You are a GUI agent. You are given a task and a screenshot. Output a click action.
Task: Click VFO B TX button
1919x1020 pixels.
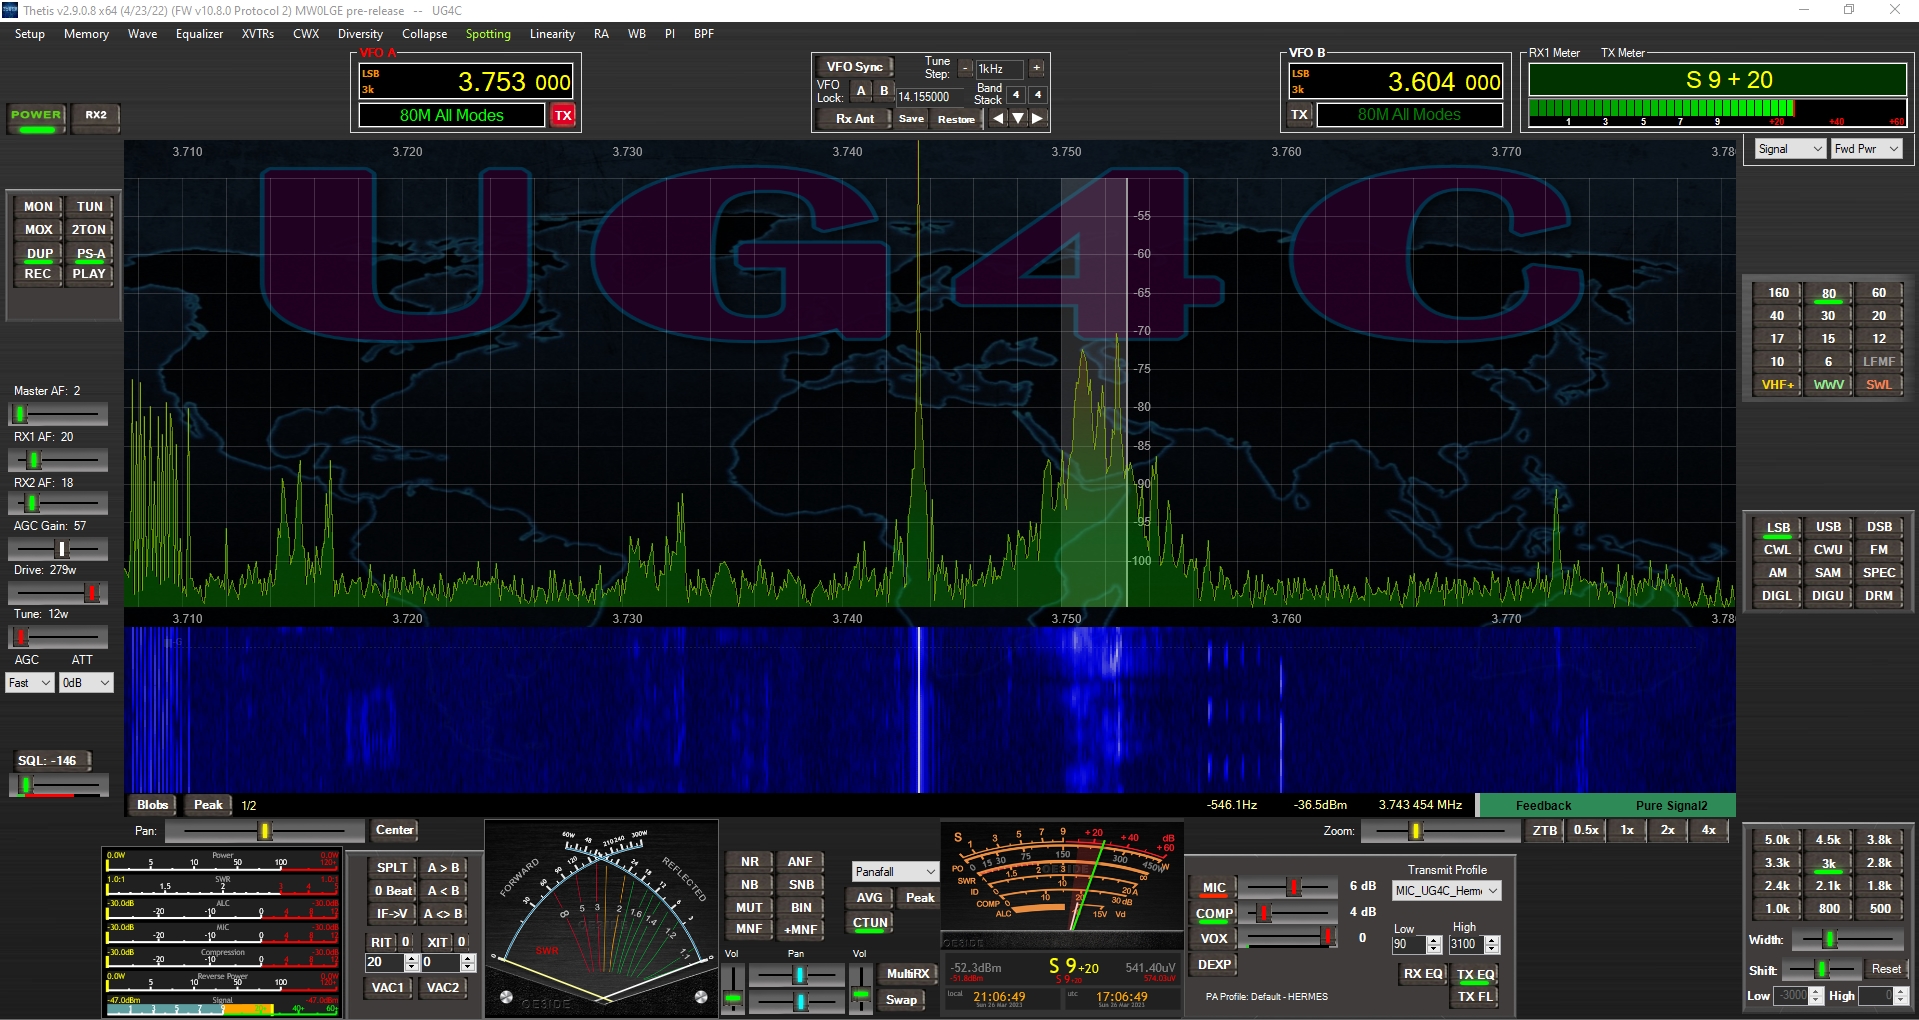point(1299,115)
